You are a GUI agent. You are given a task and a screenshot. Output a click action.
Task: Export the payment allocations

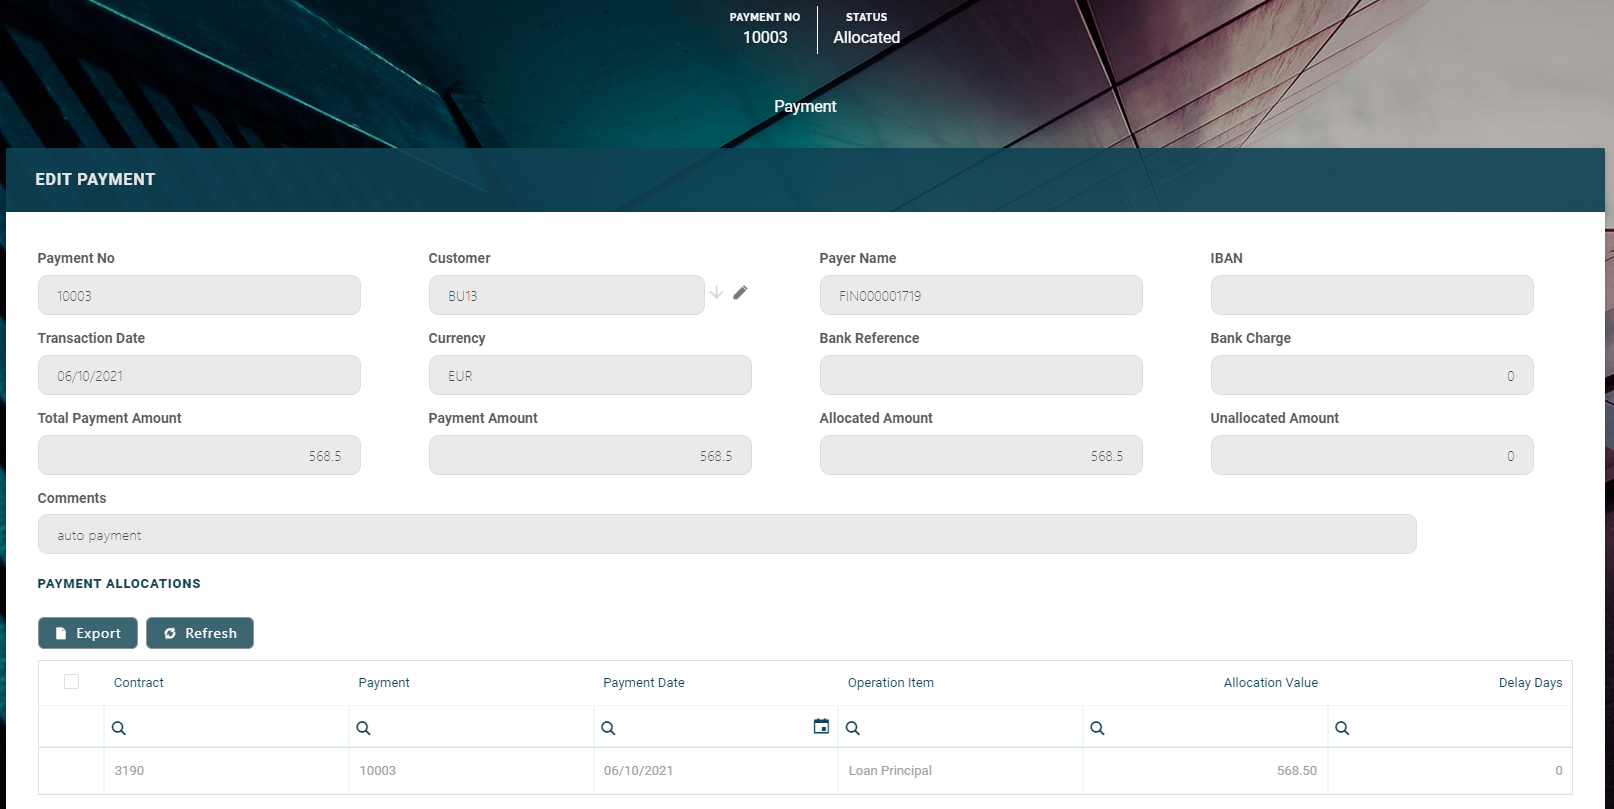pyautogui.click(x=88, y=633)
